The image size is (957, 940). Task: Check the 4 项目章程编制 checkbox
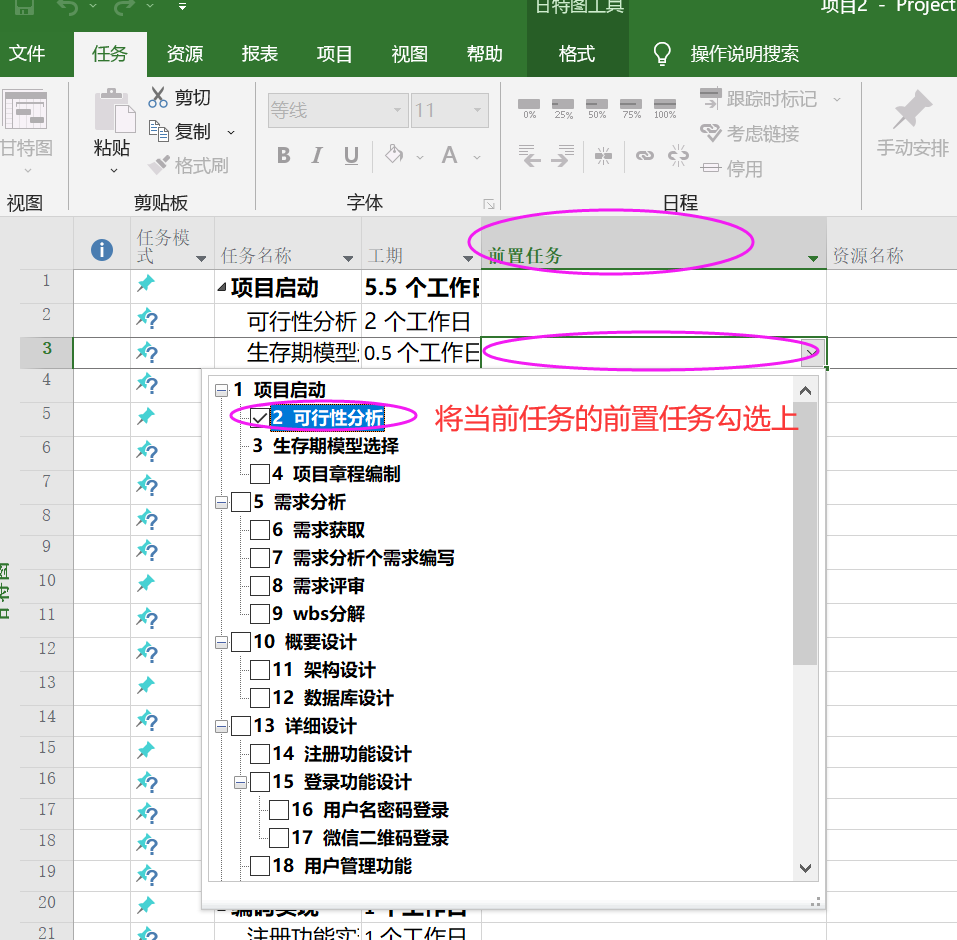click(x=260, y=474)
